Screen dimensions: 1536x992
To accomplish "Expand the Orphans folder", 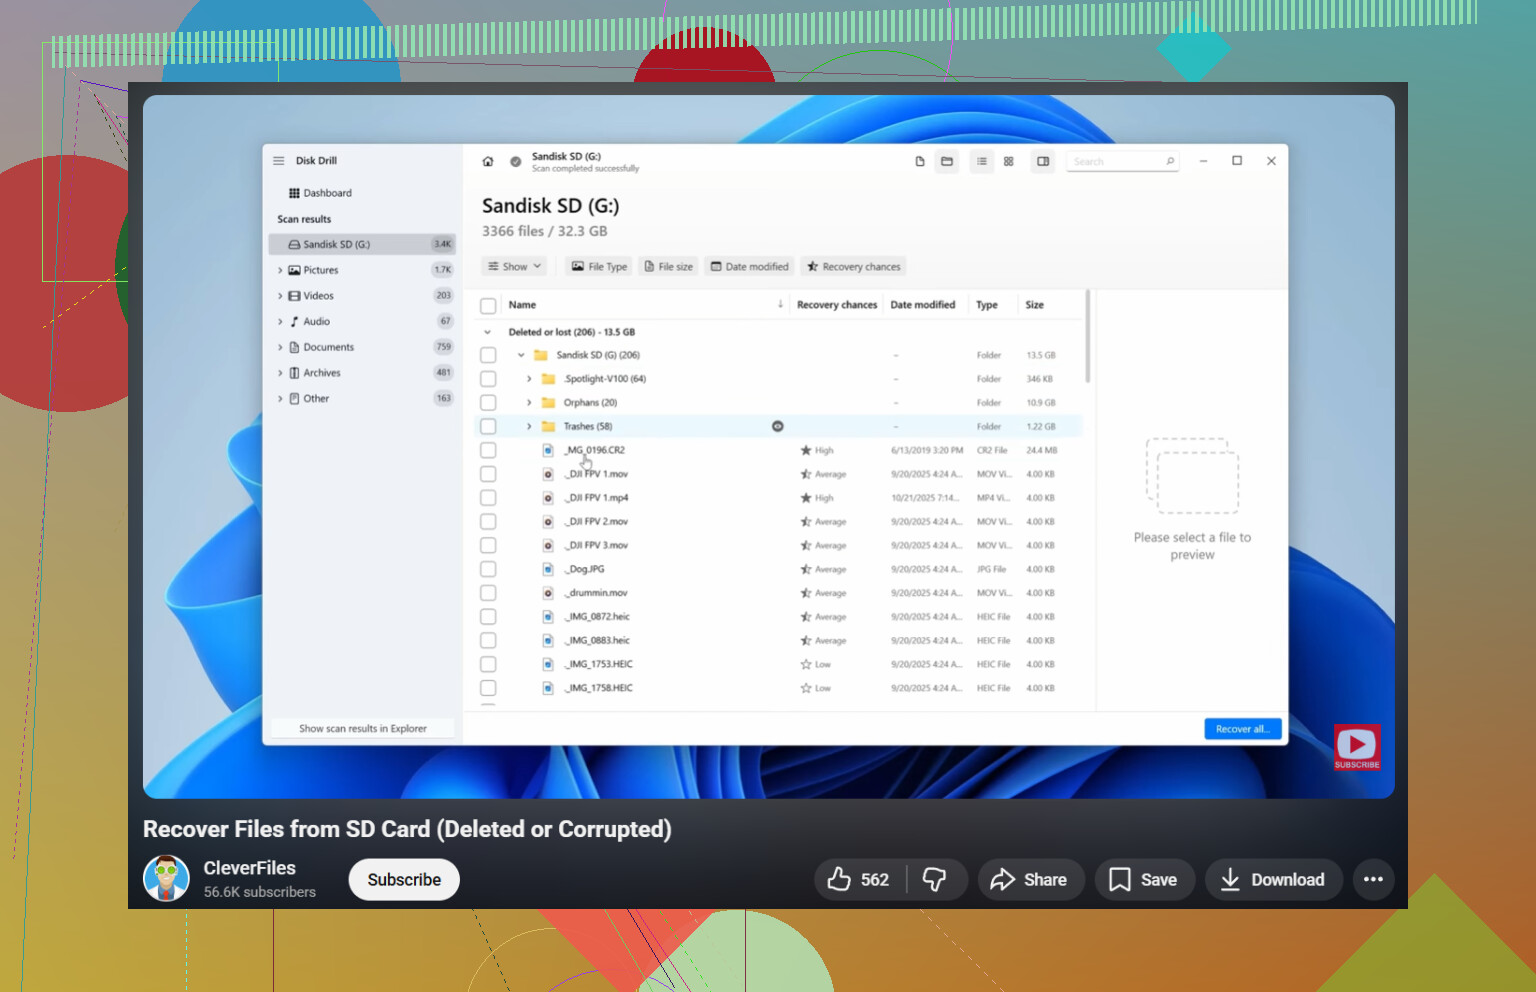I will point(529,403).
